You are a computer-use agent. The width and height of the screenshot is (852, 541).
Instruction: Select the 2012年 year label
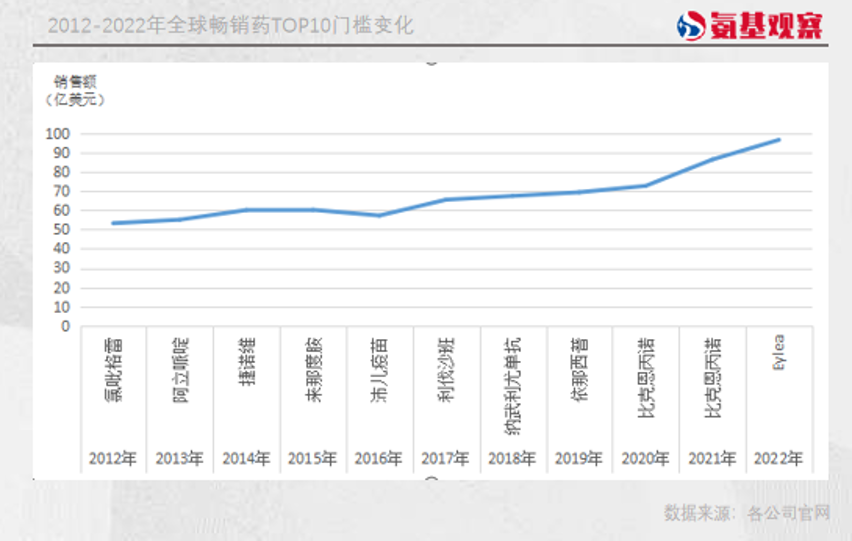point(112,458)
